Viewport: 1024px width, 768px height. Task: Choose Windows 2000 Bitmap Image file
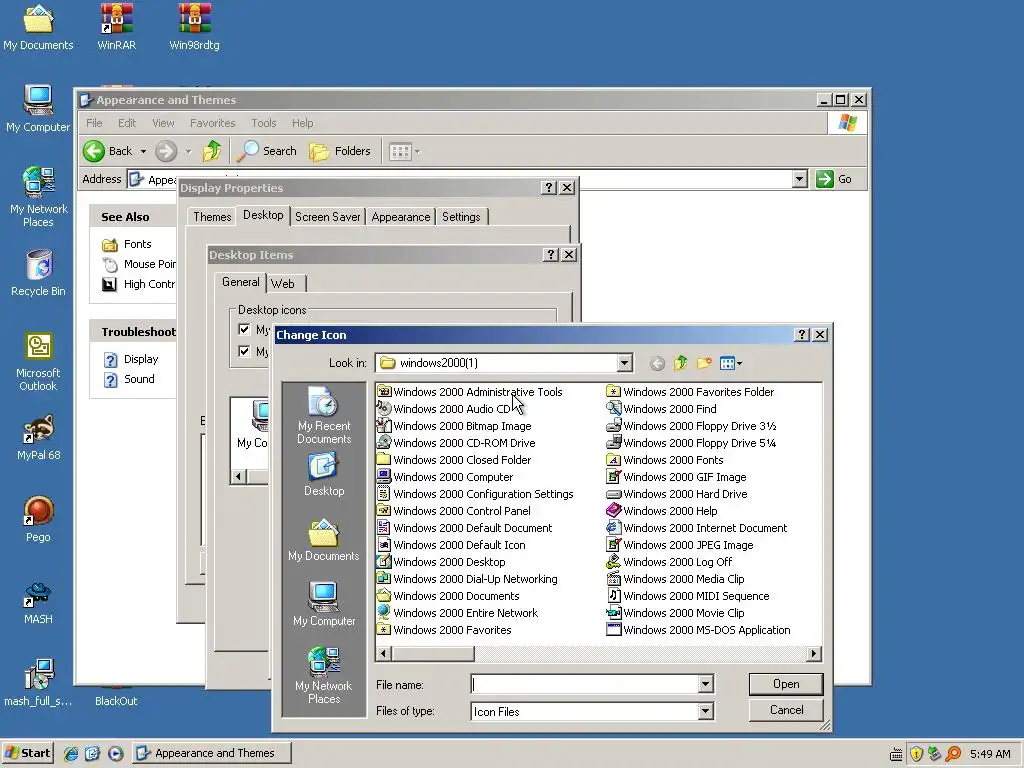[x=455, y=426]
